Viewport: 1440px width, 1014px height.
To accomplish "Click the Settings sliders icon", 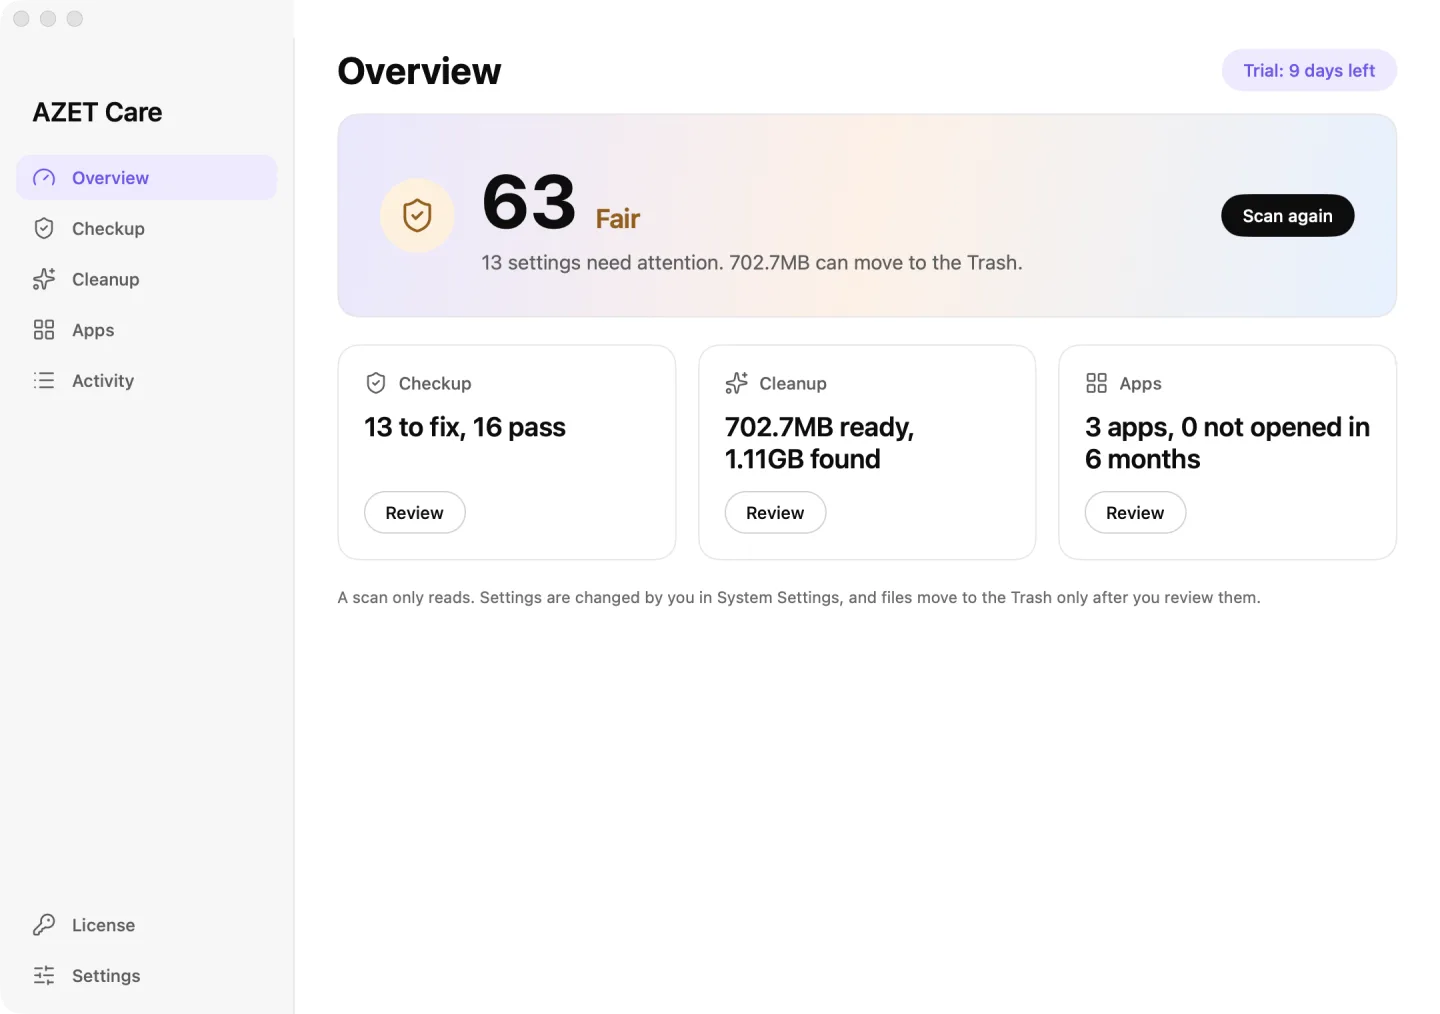I will 44,976.
